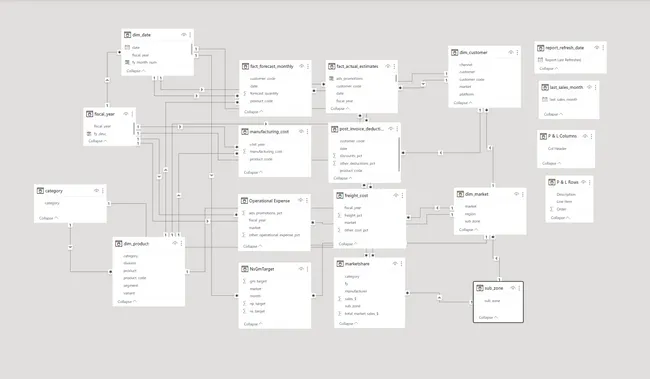Click the sigma icon beside forecast quantity
Screen dimensions: 650x379
point(245,94)
